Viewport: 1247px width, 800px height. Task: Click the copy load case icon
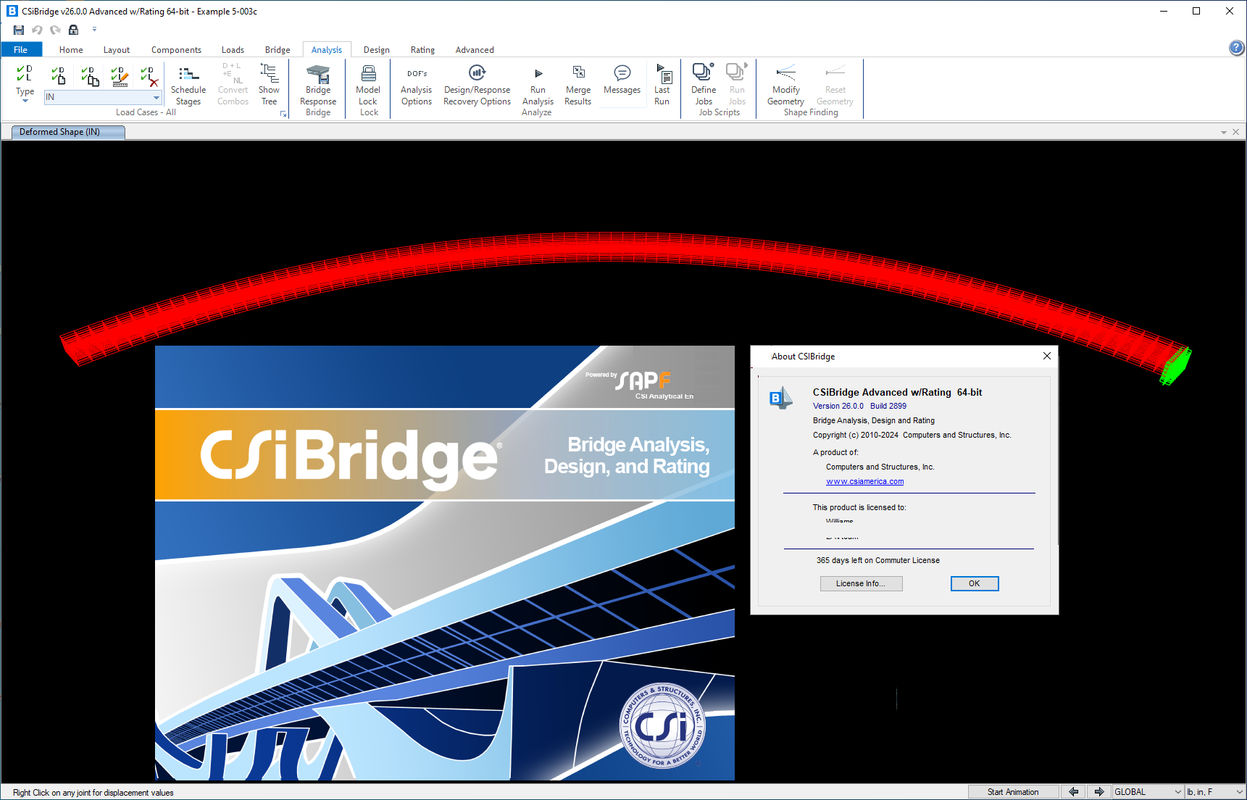tap(89, 76)
